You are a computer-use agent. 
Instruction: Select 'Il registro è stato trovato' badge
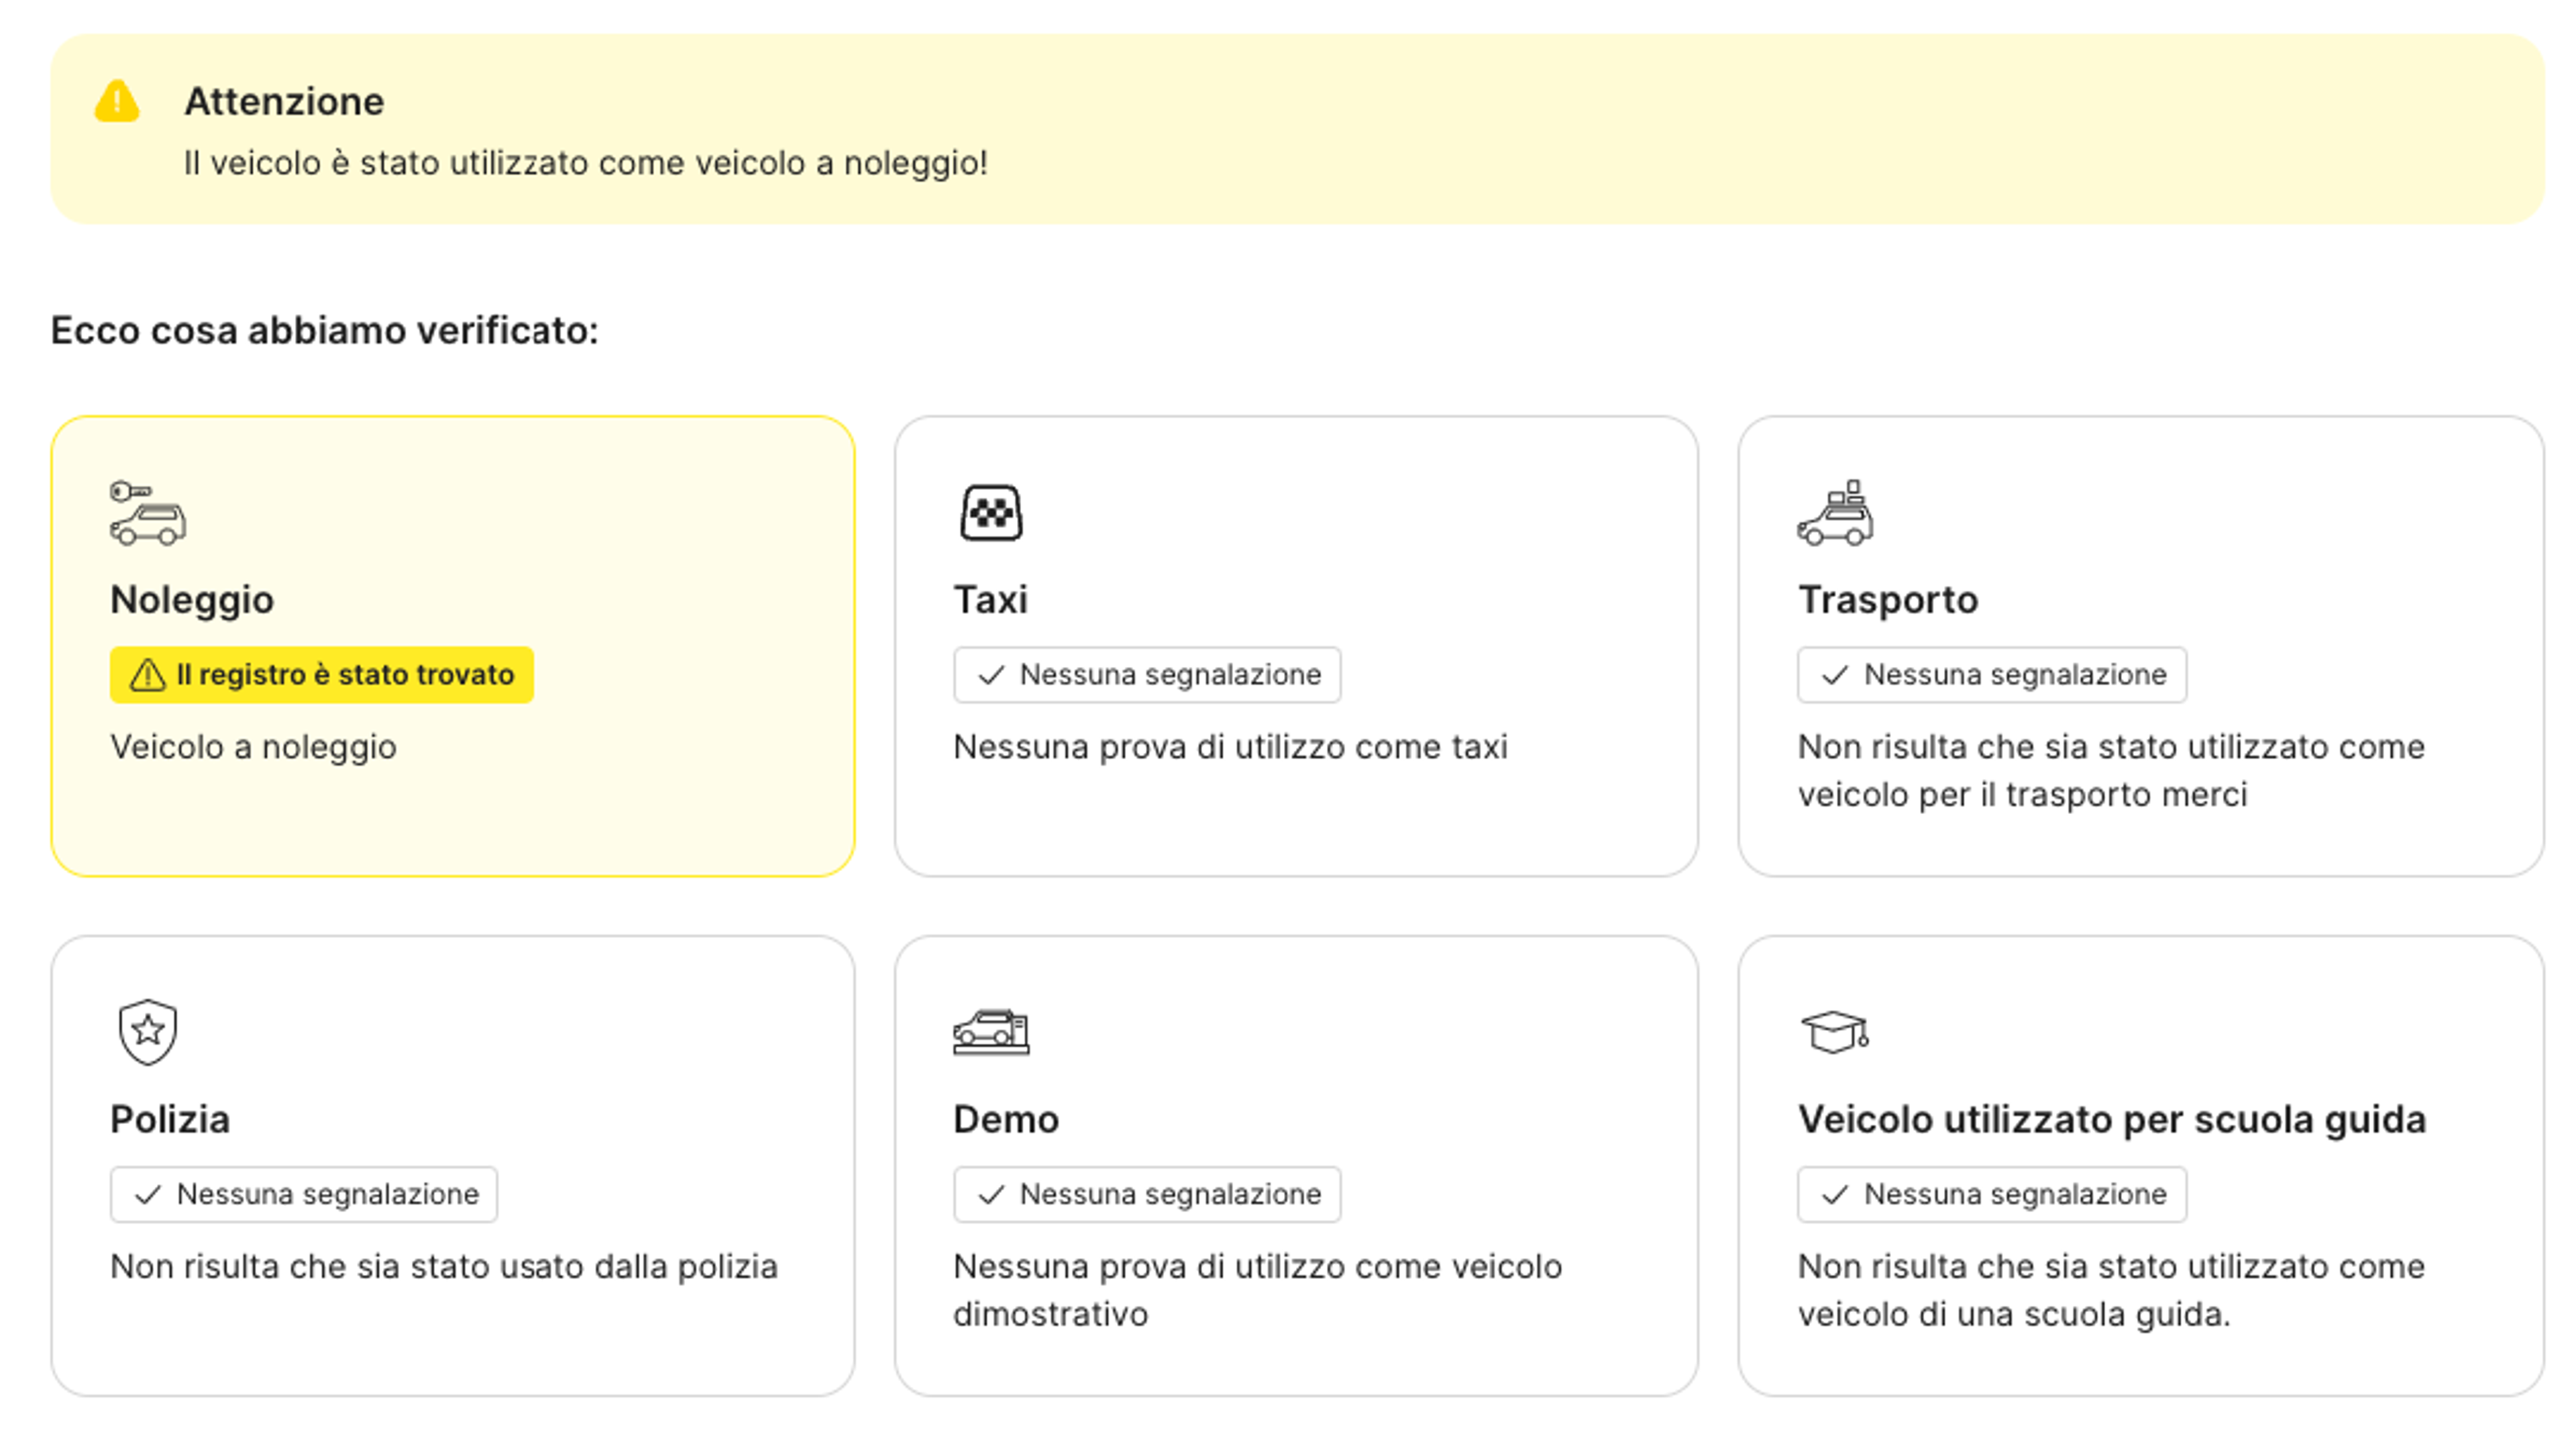coord(321,675)
